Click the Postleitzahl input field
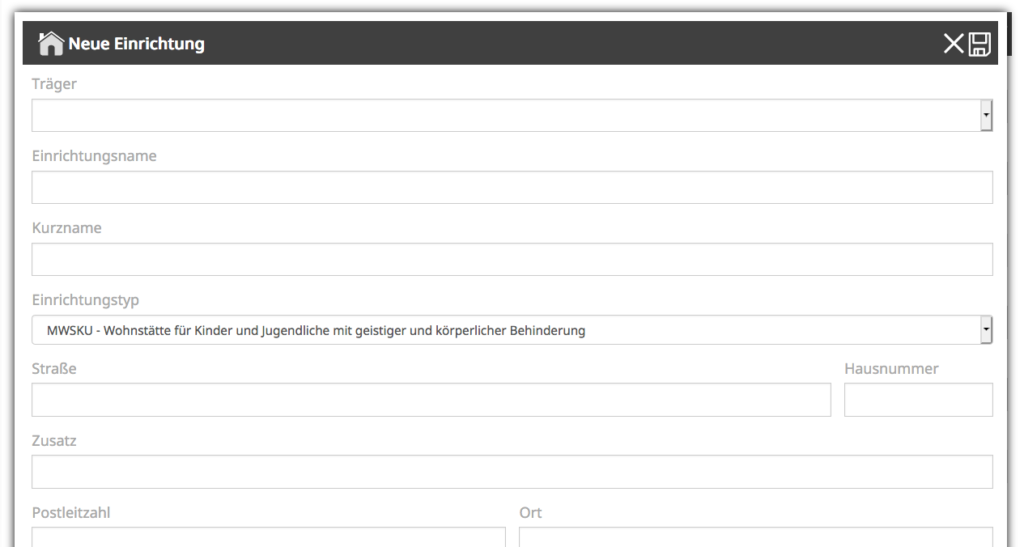The height and width of the screenshot is (547, 1024). click(x=268, y=537)
